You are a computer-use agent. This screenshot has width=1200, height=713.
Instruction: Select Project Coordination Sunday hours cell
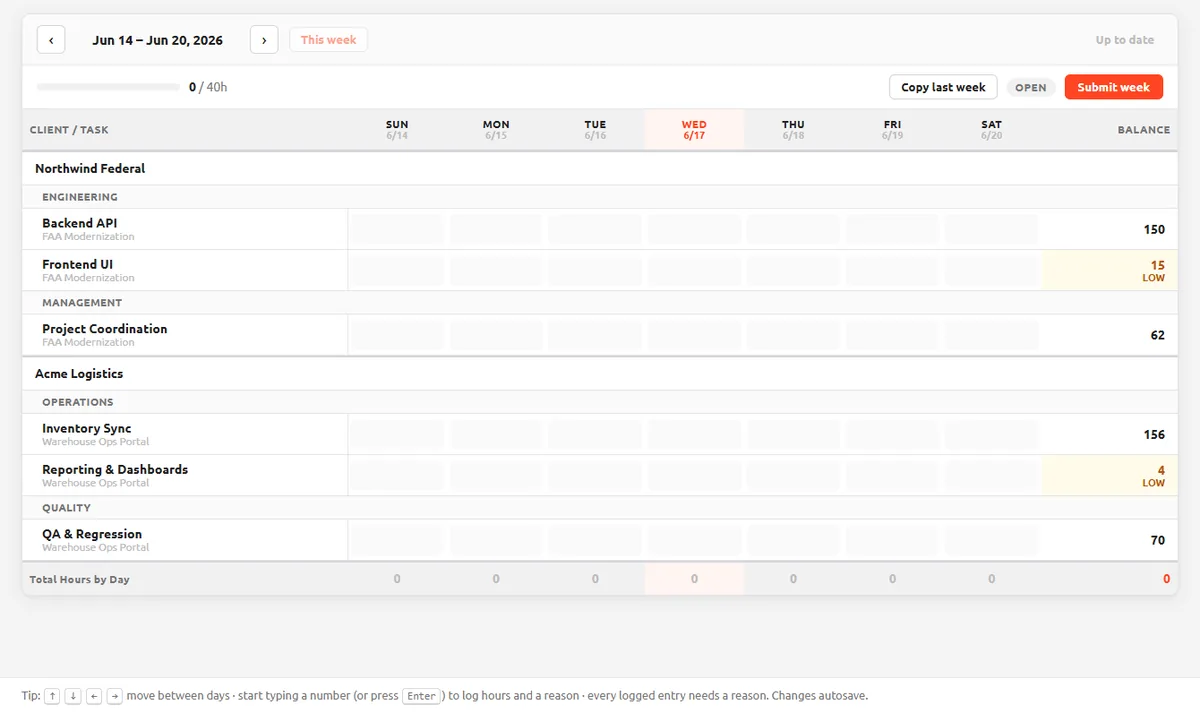[x=397, y=335]
